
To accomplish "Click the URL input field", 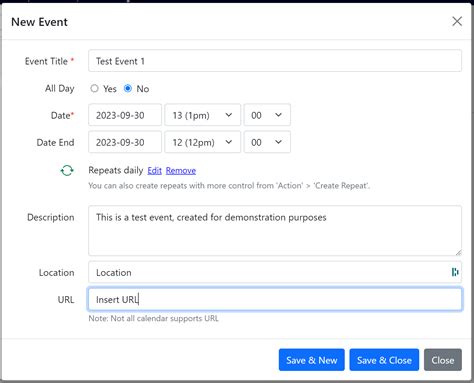I will (275, 299).
